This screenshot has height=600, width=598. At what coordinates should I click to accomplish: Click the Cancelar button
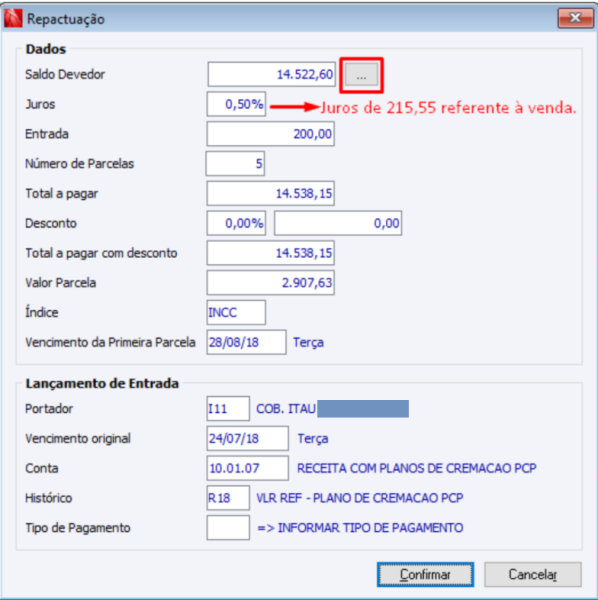(533, 574)
